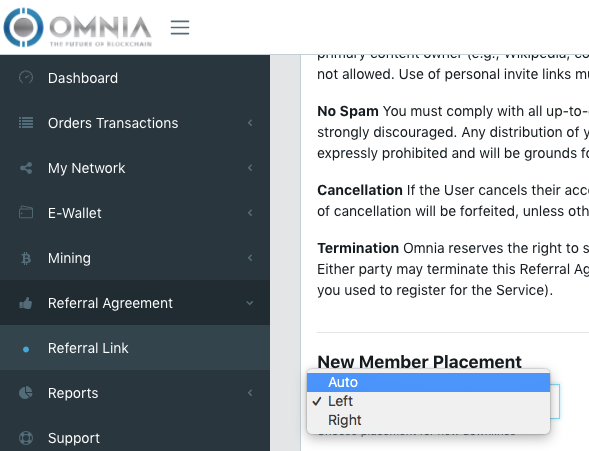Click the E-Wallet wallet icon
589x451 pixels.
(x=26, y=213)
